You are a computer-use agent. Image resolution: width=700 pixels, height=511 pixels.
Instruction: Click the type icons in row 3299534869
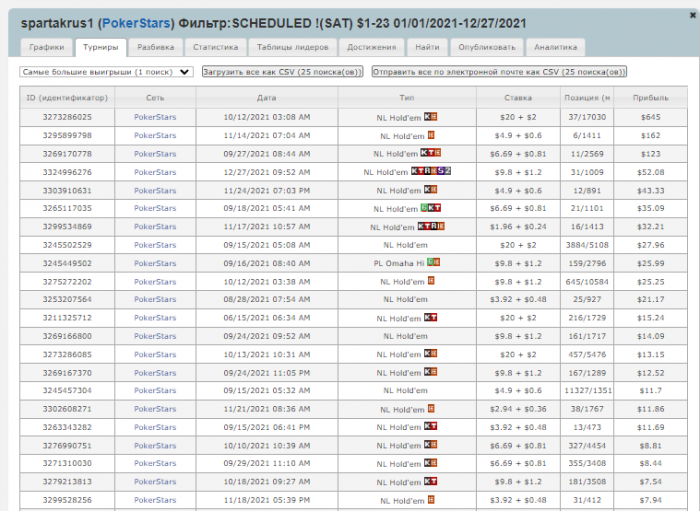[x=431, y=226]
